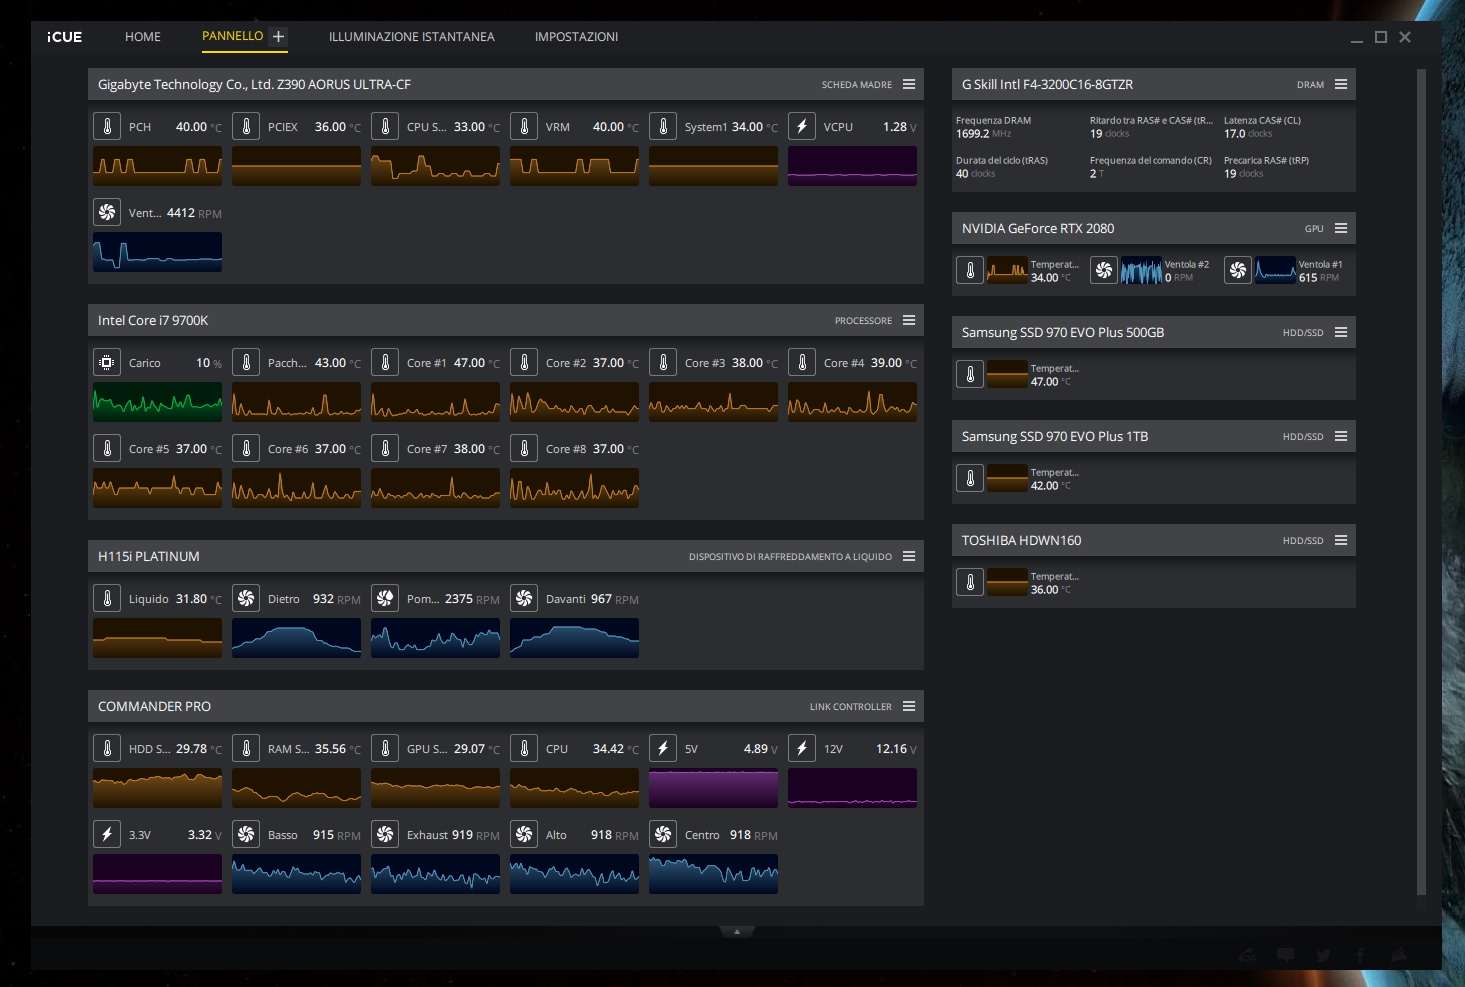Click the Basso fan icon
This screenshot has width=1465, height=987.
[x=246, y=834]
